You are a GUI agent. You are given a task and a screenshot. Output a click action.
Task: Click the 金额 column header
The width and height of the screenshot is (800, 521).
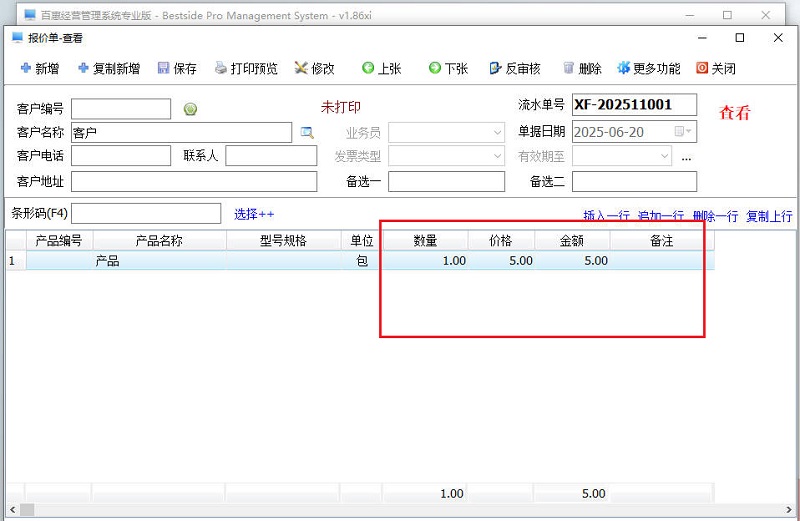[571, 240]
